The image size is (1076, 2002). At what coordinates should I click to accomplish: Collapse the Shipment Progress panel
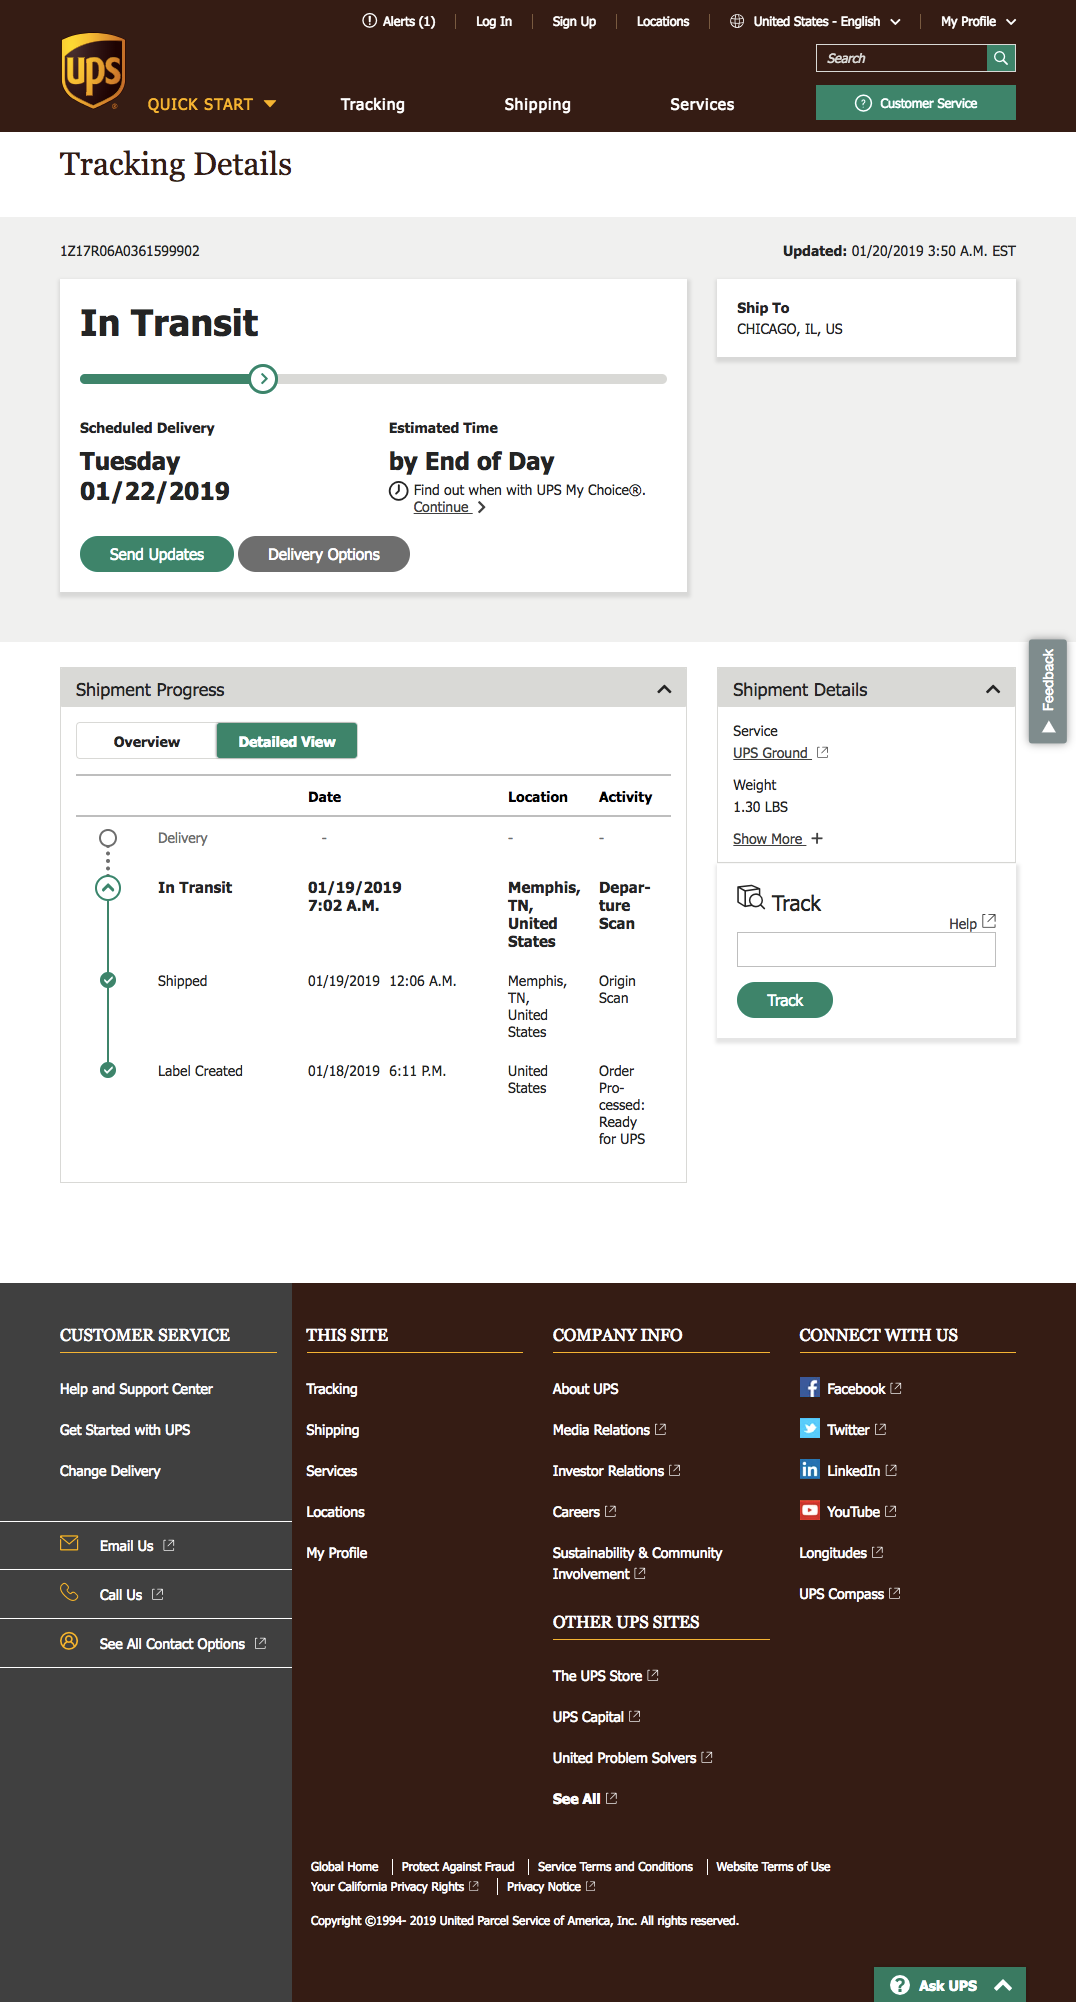664,689
